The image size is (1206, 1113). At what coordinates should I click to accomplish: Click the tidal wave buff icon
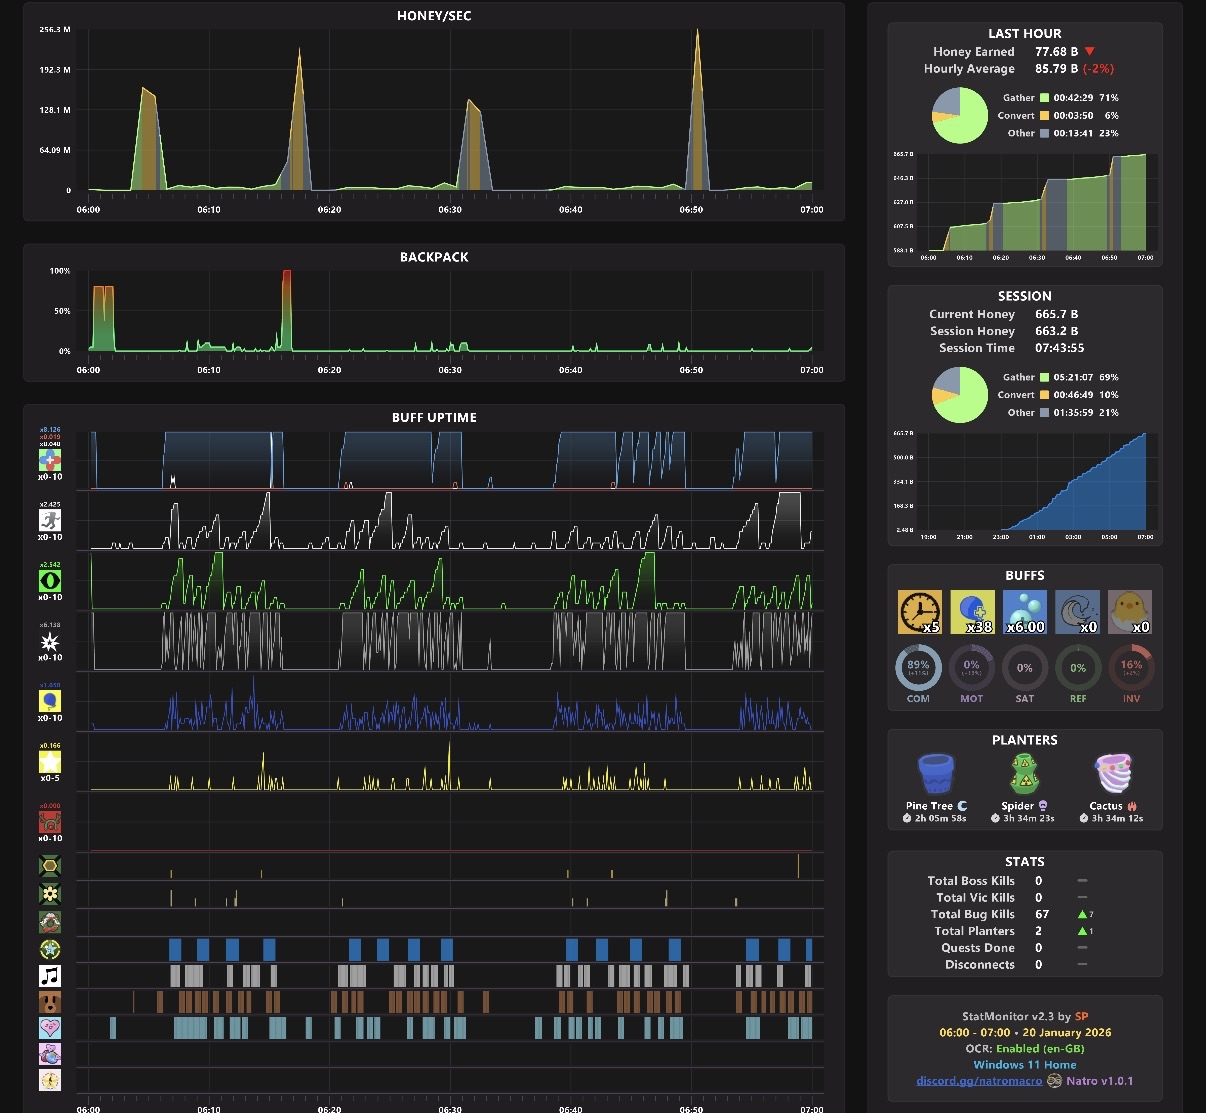click(1077, 611)
